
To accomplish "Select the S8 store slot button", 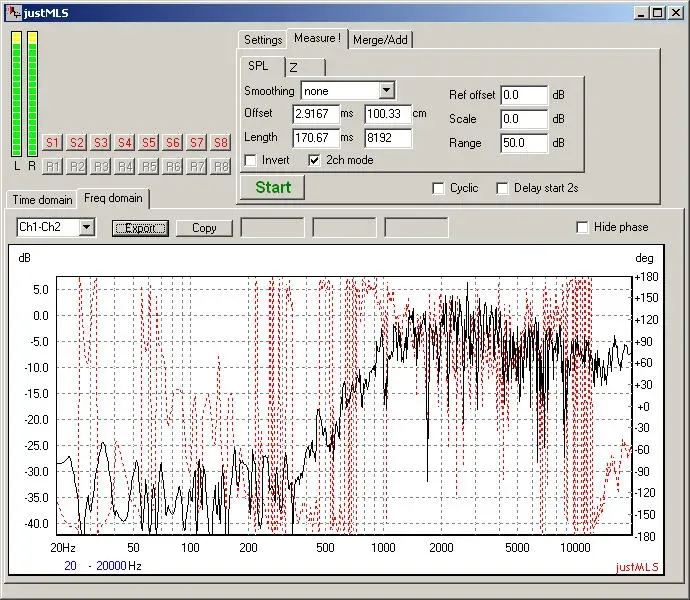I will (x=220, y=142).
